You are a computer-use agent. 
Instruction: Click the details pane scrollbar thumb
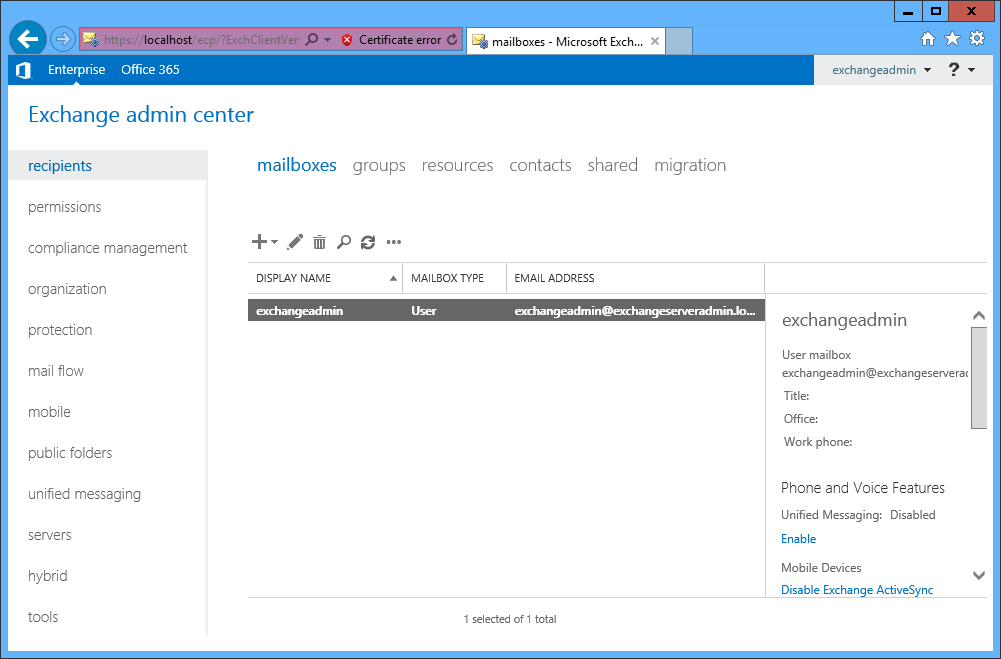[x=979, y=378]
